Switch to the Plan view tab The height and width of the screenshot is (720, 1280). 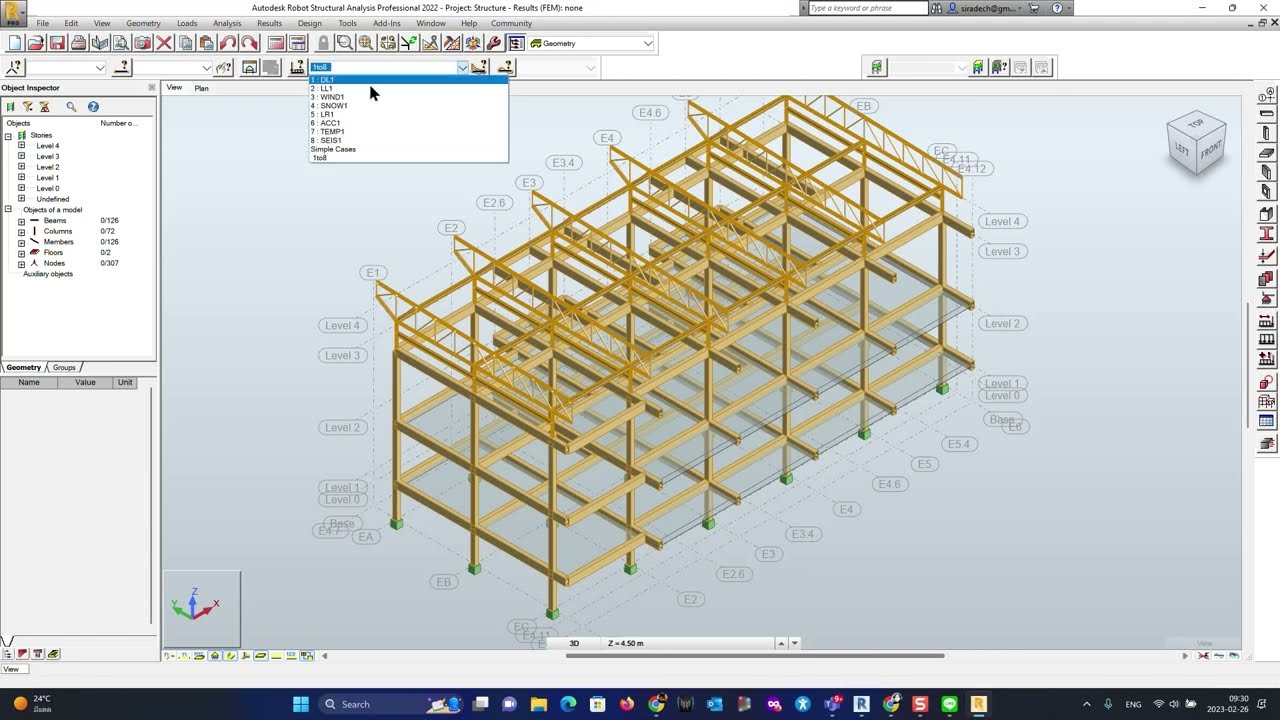201,88
